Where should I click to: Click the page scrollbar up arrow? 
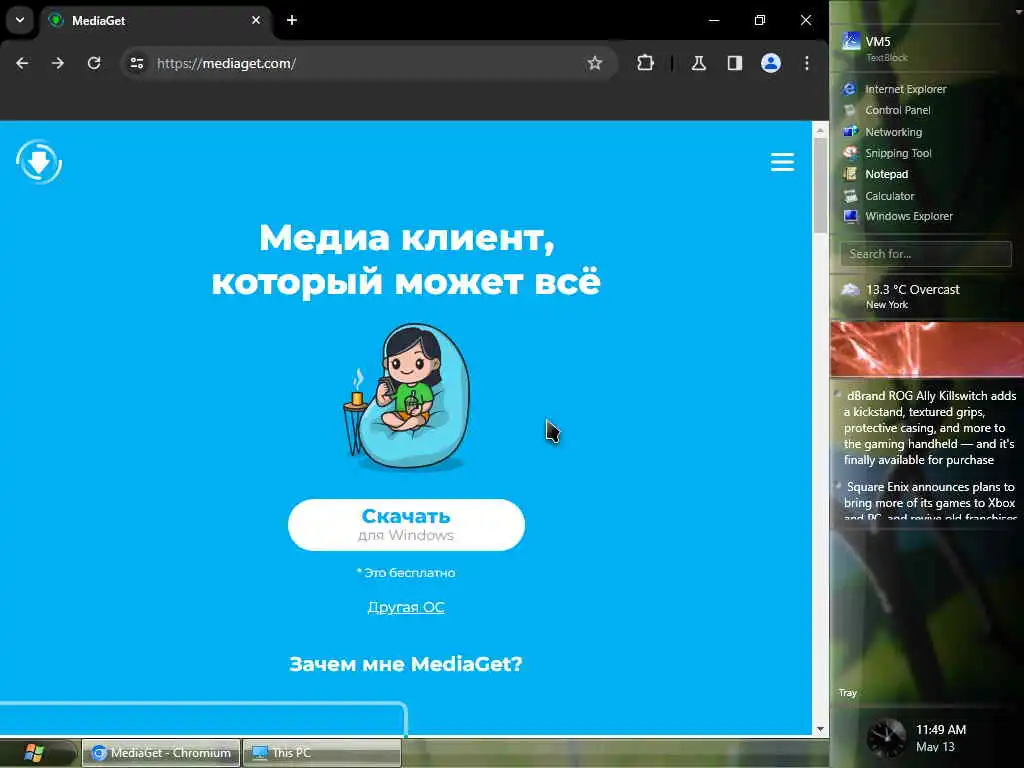click(x=820, y=131)
